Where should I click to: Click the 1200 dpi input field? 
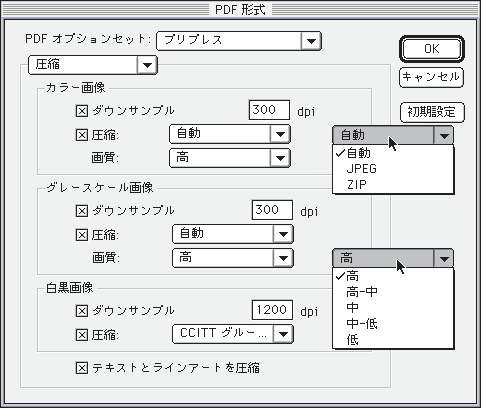(272, 310)
